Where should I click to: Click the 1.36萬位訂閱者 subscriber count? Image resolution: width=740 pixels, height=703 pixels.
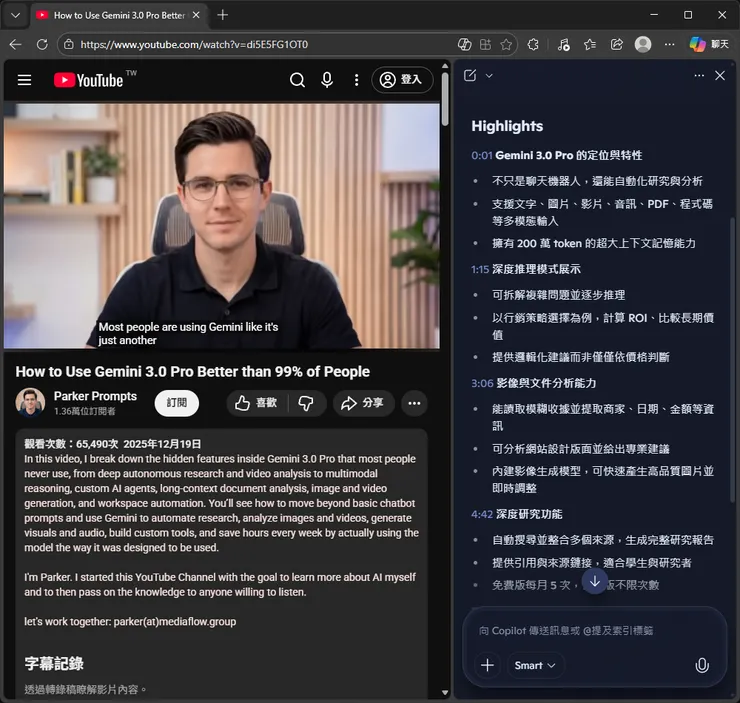(x=84, y=411)
